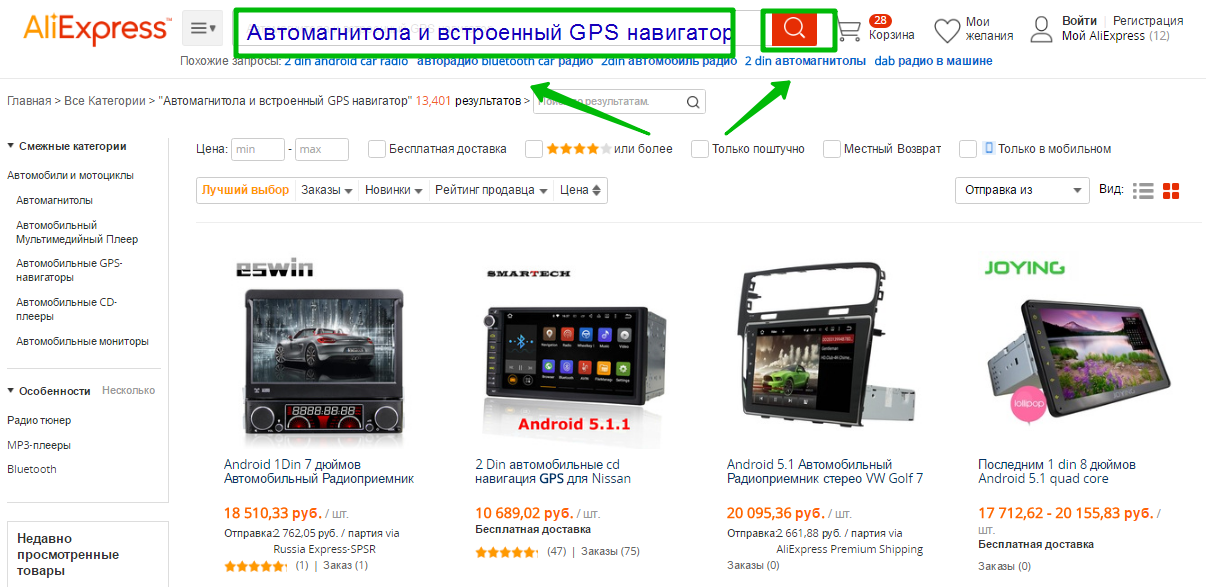Select the Лучший выбор sort tab
The image size is (1206, 587).
[x=245, y=190]
